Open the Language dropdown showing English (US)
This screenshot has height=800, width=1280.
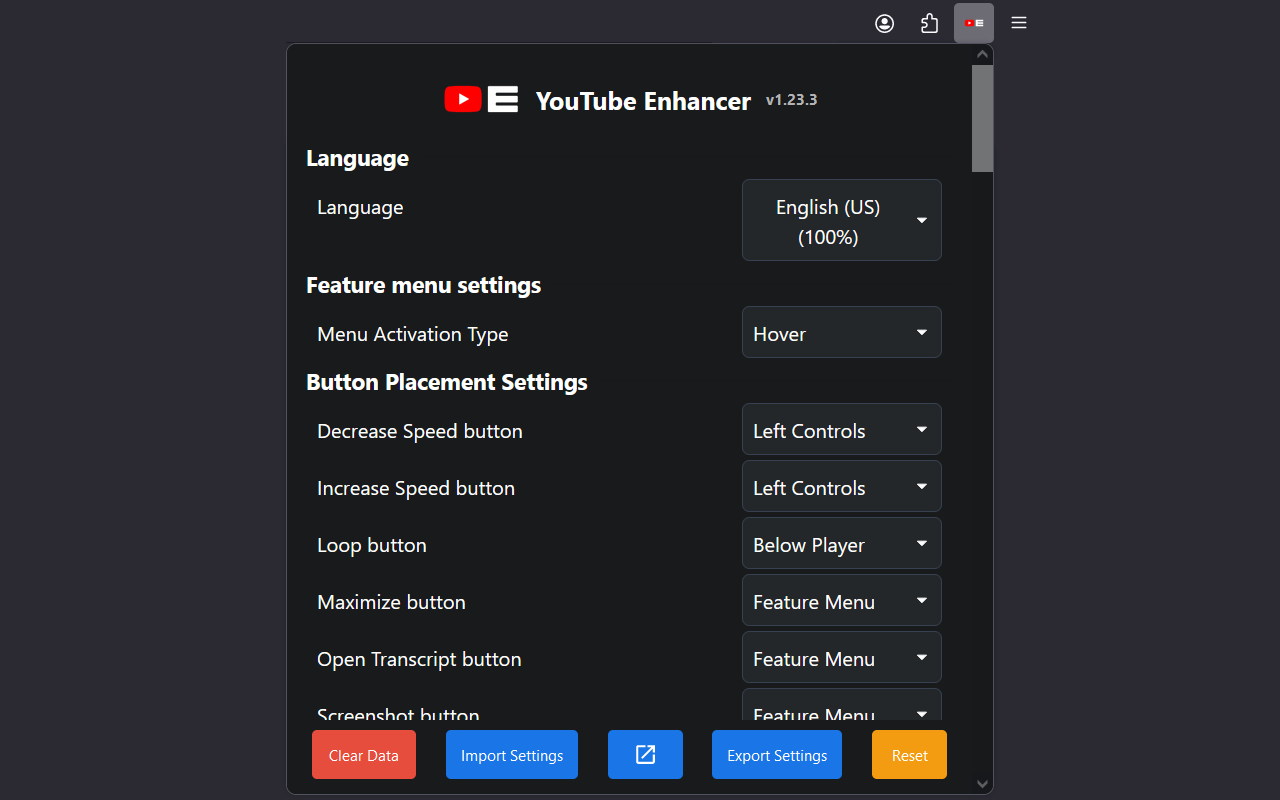(841, 220)
